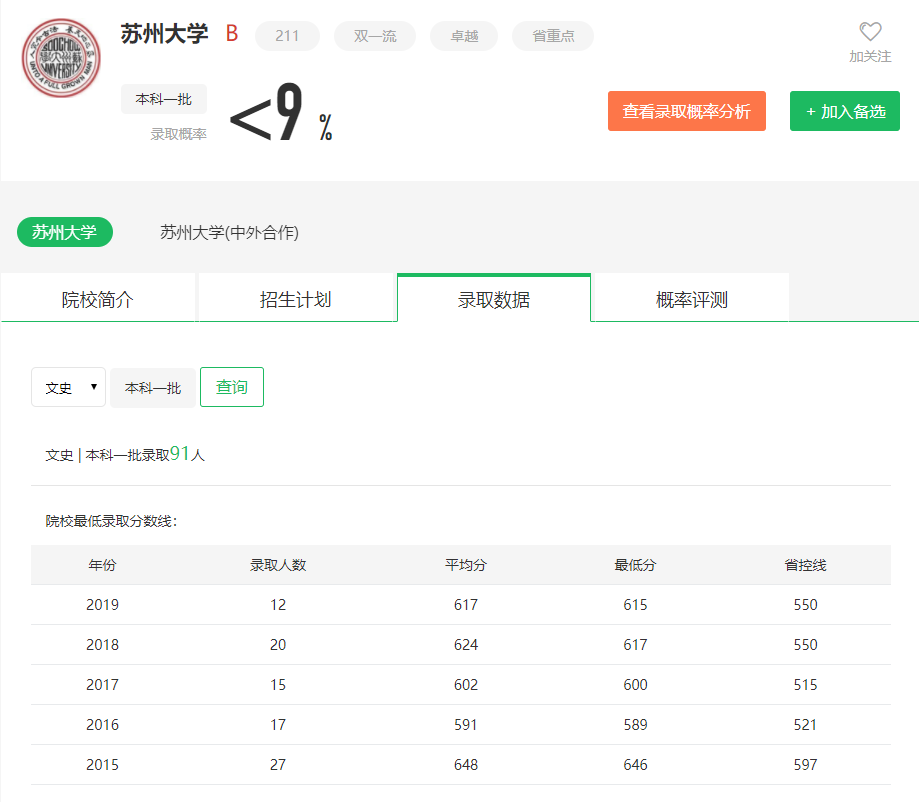This screenshot has width=919, height=802.
Task: Click the 年份 column header
Action: point(102,565)
